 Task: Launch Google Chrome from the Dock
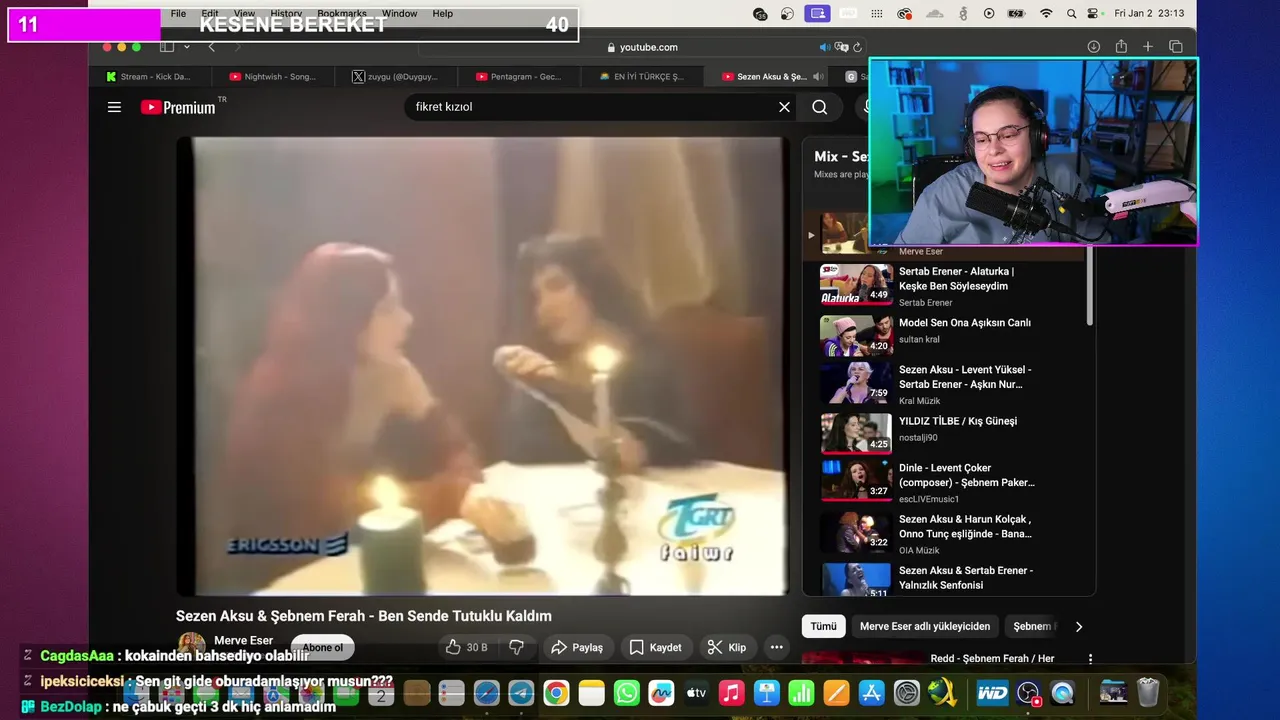pos(557,693)
